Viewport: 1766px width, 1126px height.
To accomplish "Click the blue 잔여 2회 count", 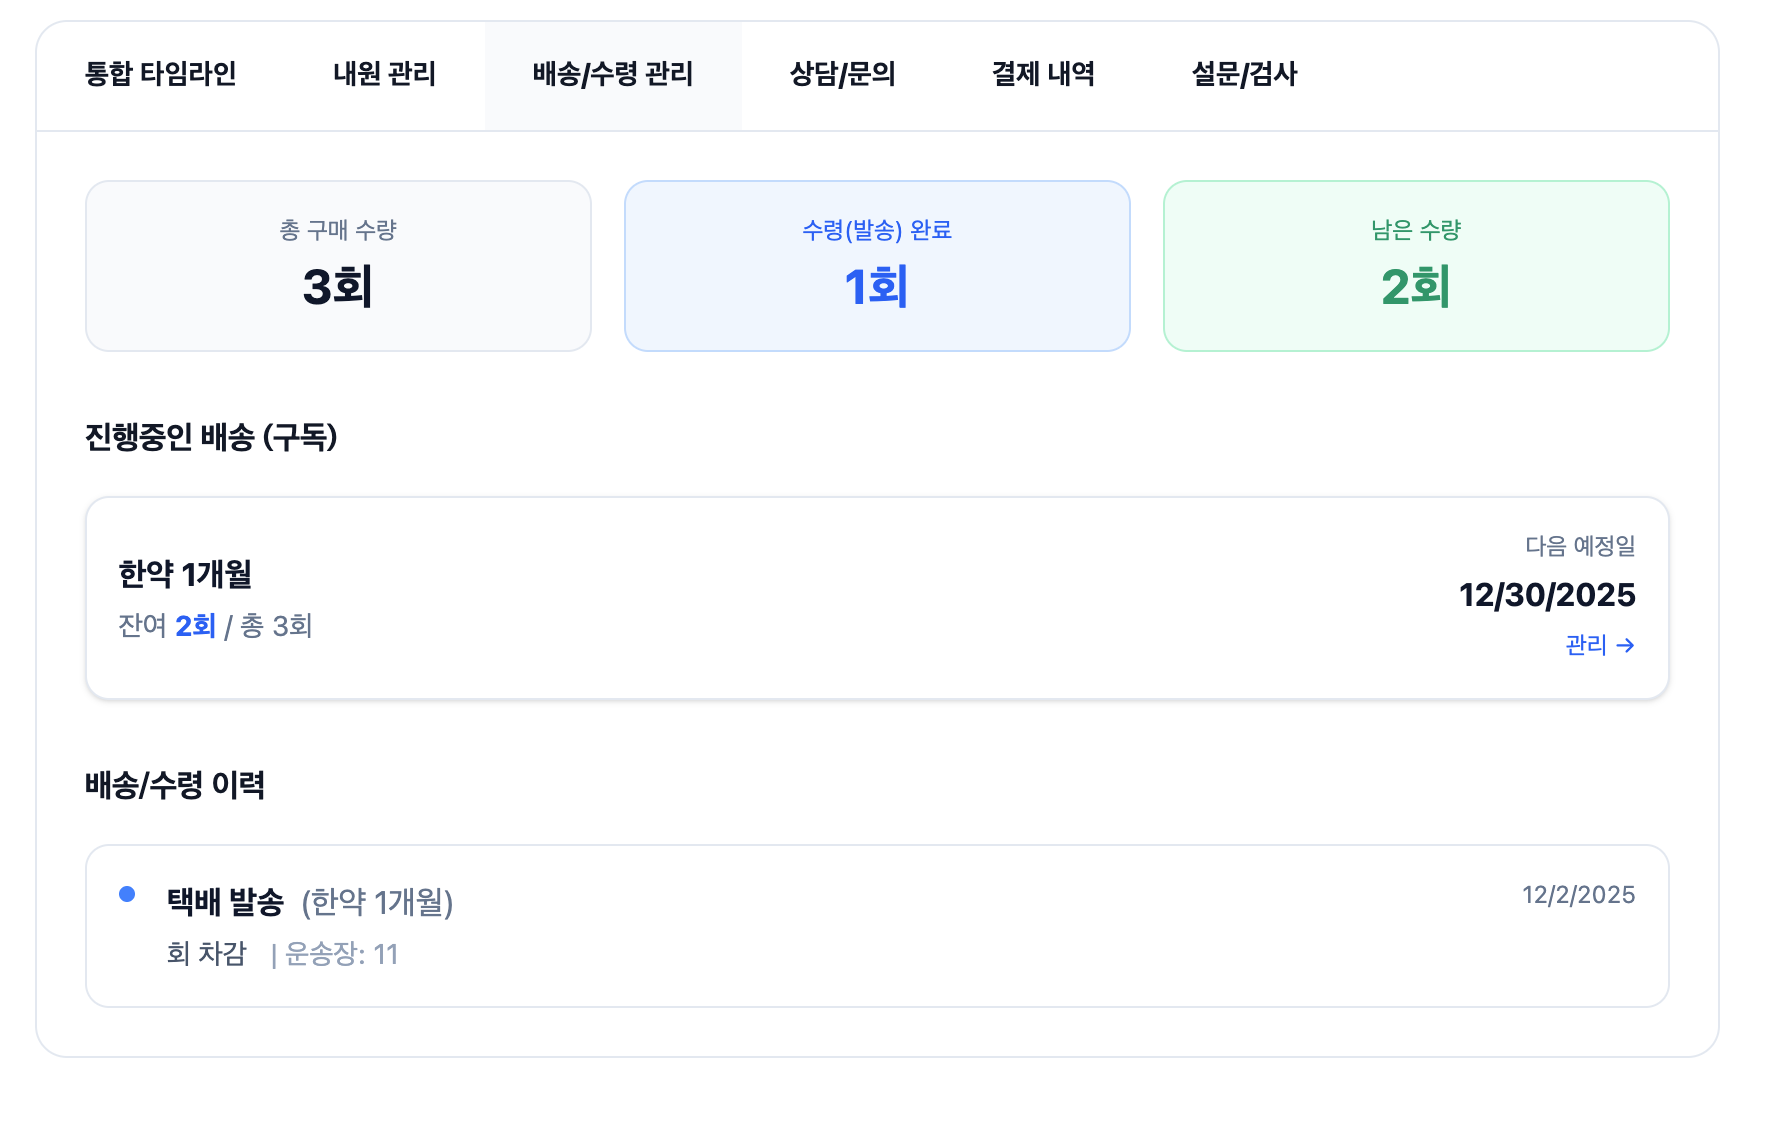I will point(196,626).
